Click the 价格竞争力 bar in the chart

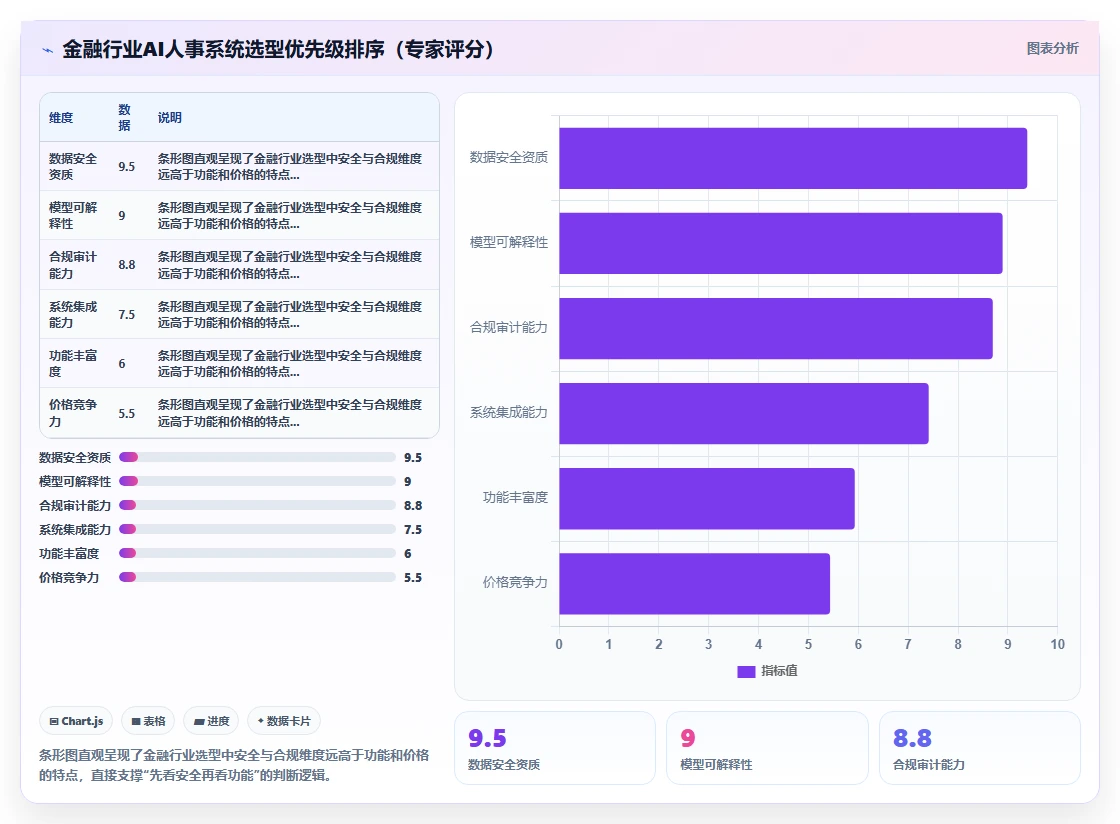pos(694,583)
